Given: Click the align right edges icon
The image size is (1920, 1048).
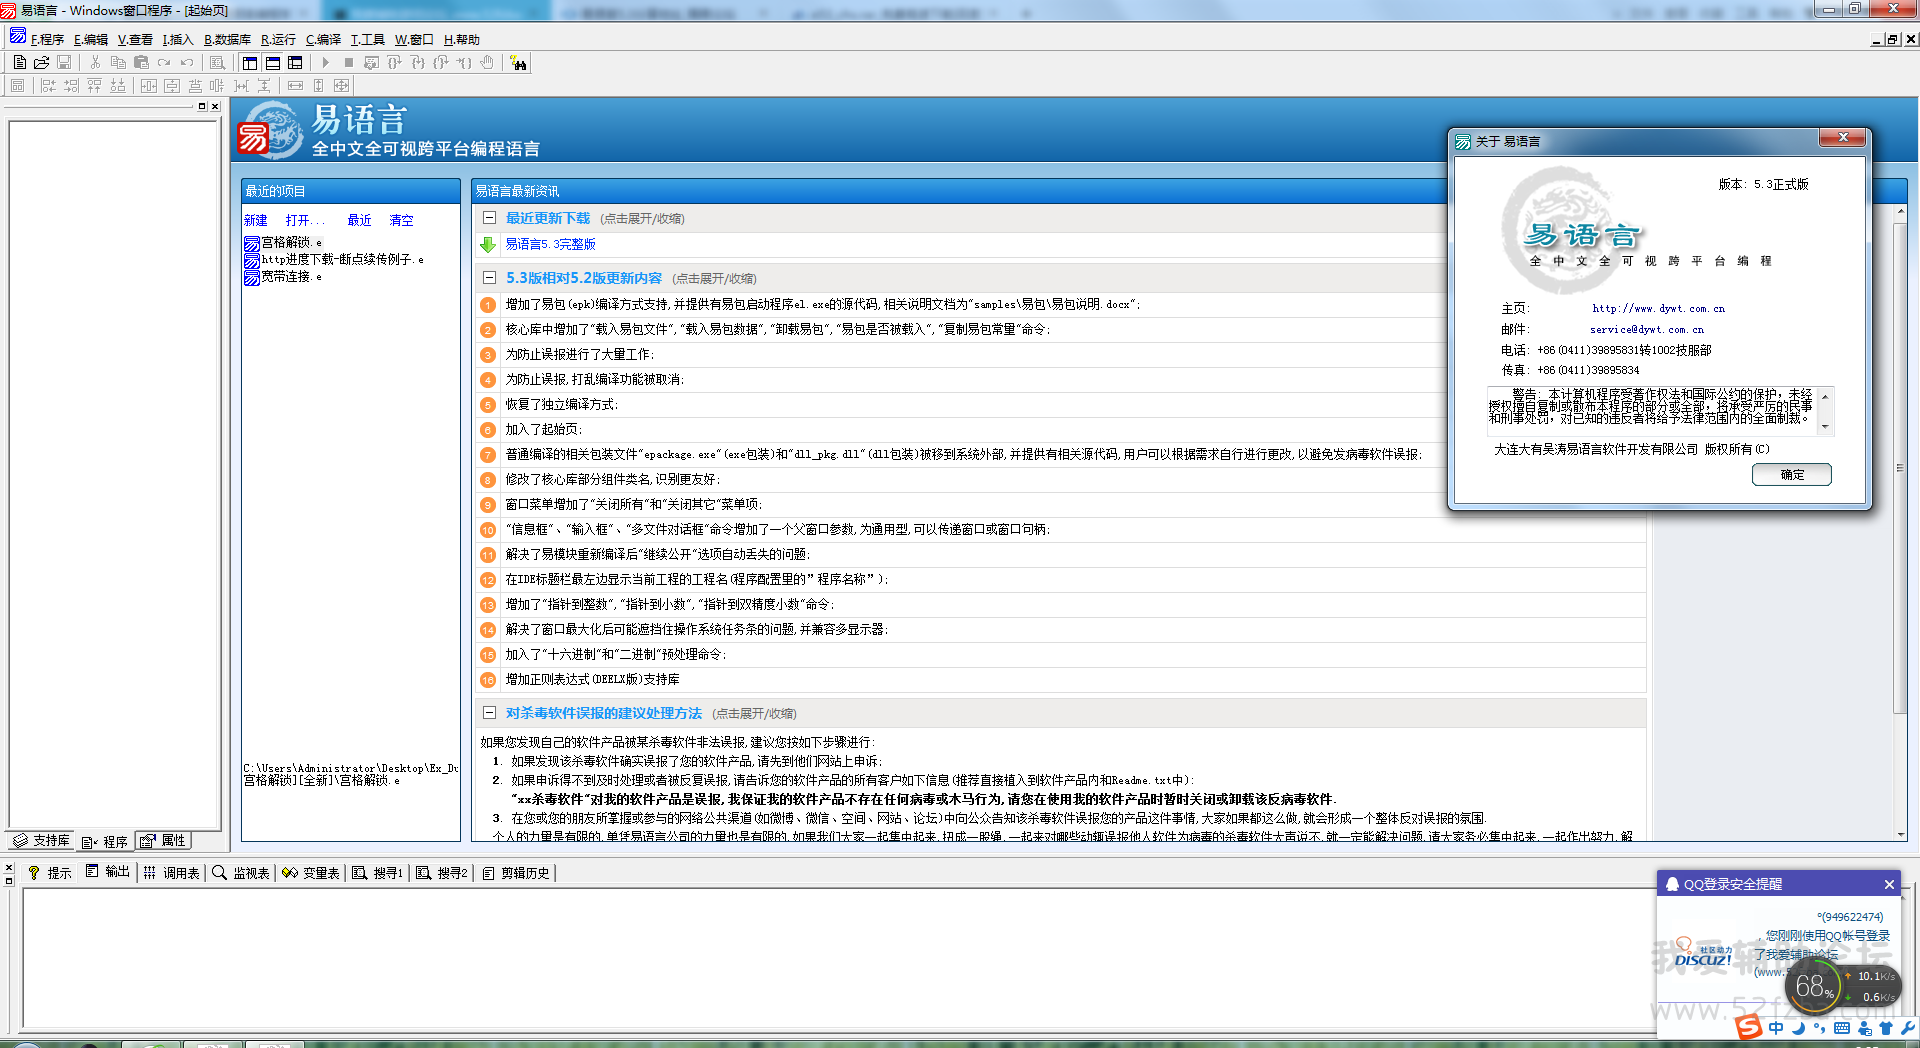Looking at the screenshot, I should tap(71, 86).
